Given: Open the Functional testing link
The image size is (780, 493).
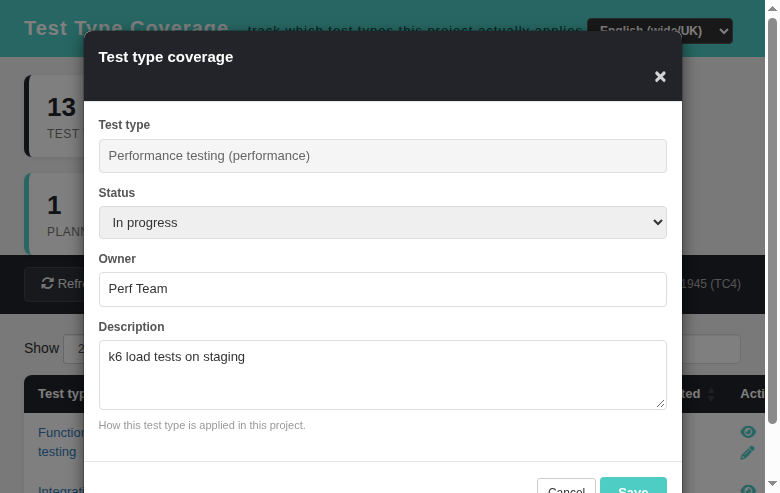Looking at the screenshot, I should (61, 442).
